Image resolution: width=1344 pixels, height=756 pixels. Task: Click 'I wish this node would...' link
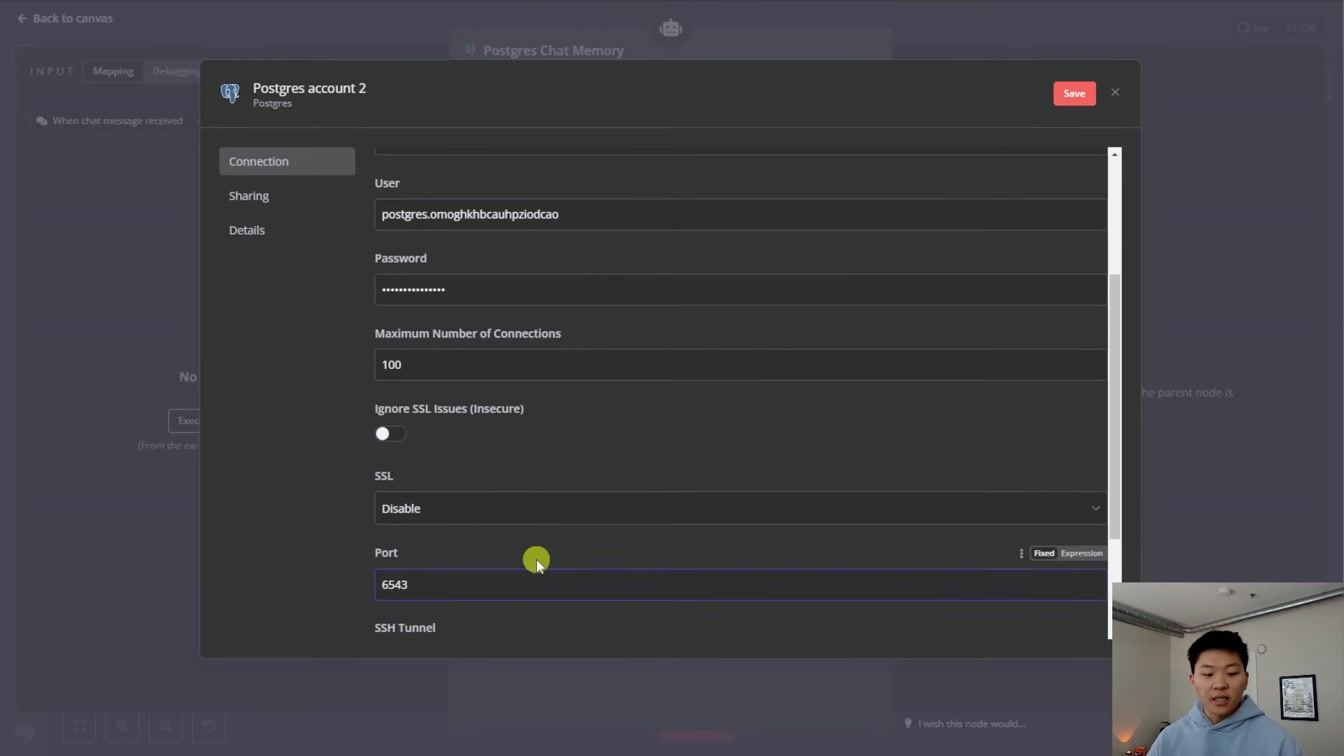[x=972, y=723]
